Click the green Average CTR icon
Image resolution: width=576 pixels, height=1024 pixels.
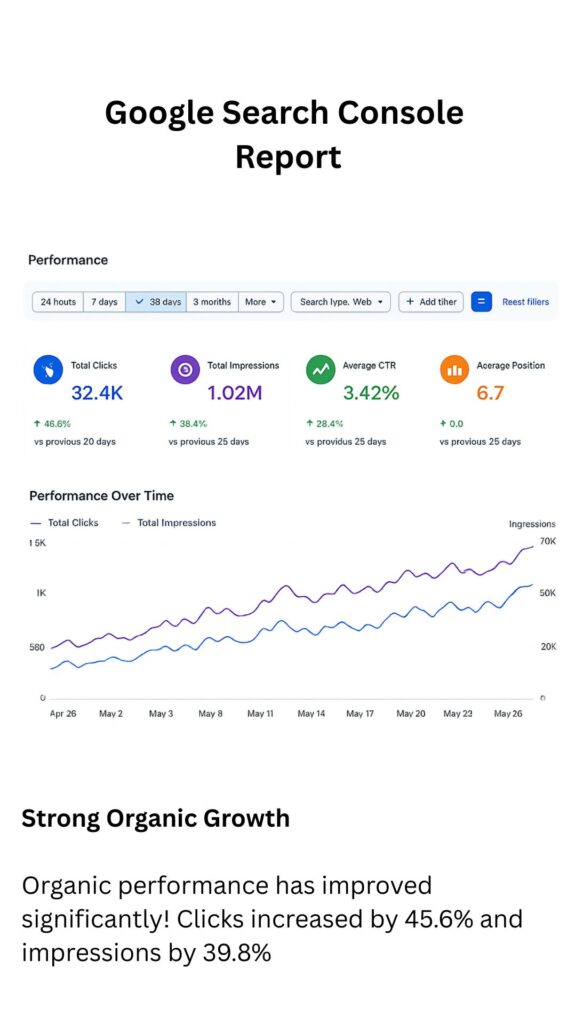tap(319, 370)
